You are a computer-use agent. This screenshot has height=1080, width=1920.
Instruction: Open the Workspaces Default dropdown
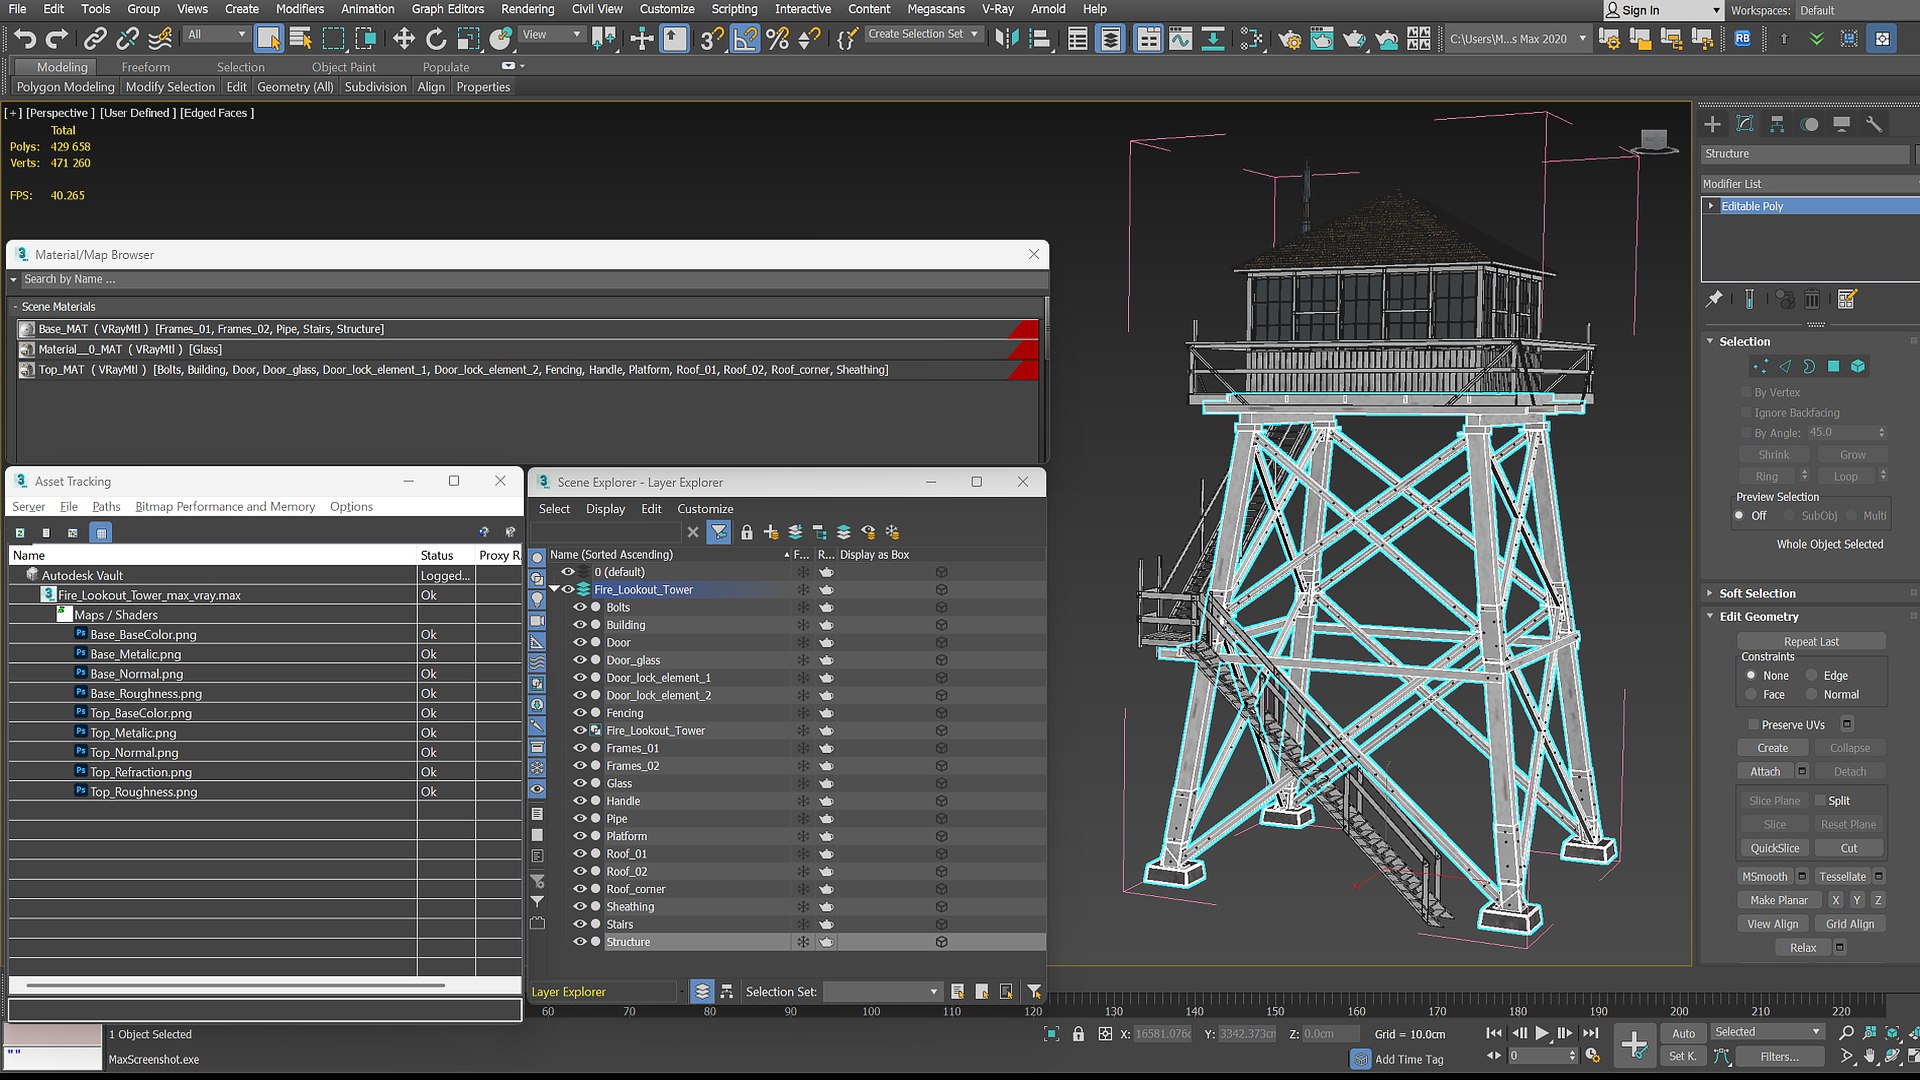click(1856, 10)
